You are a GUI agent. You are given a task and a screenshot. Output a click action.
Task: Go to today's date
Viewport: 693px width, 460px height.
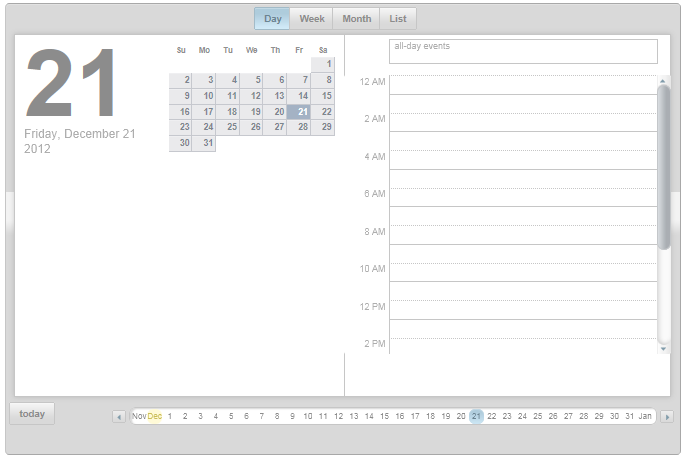[x=32, y=414]
